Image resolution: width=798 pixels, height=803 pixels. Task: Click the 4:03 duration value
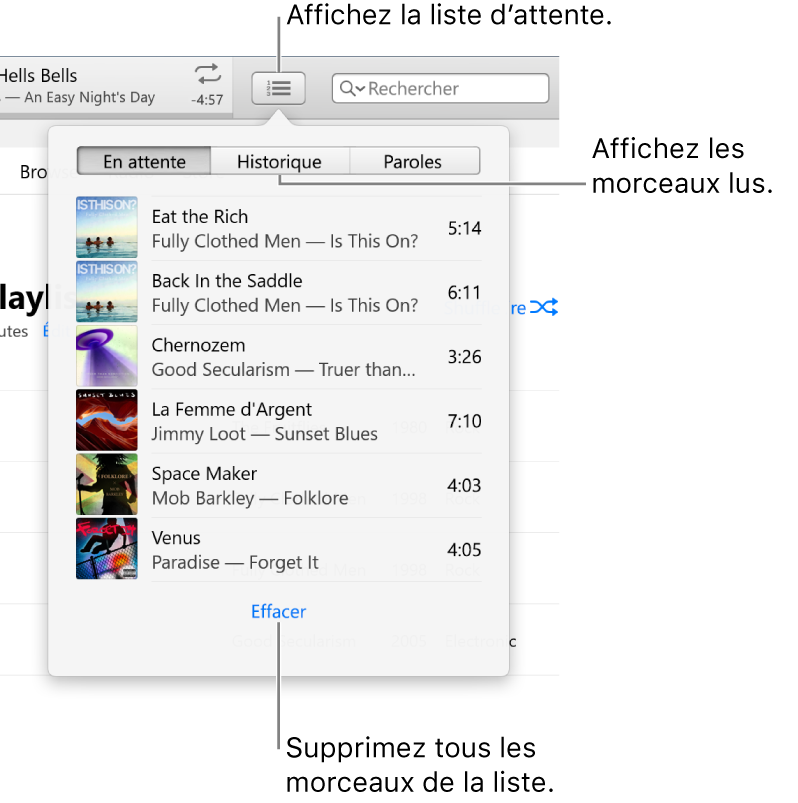(x=464, y=485)
